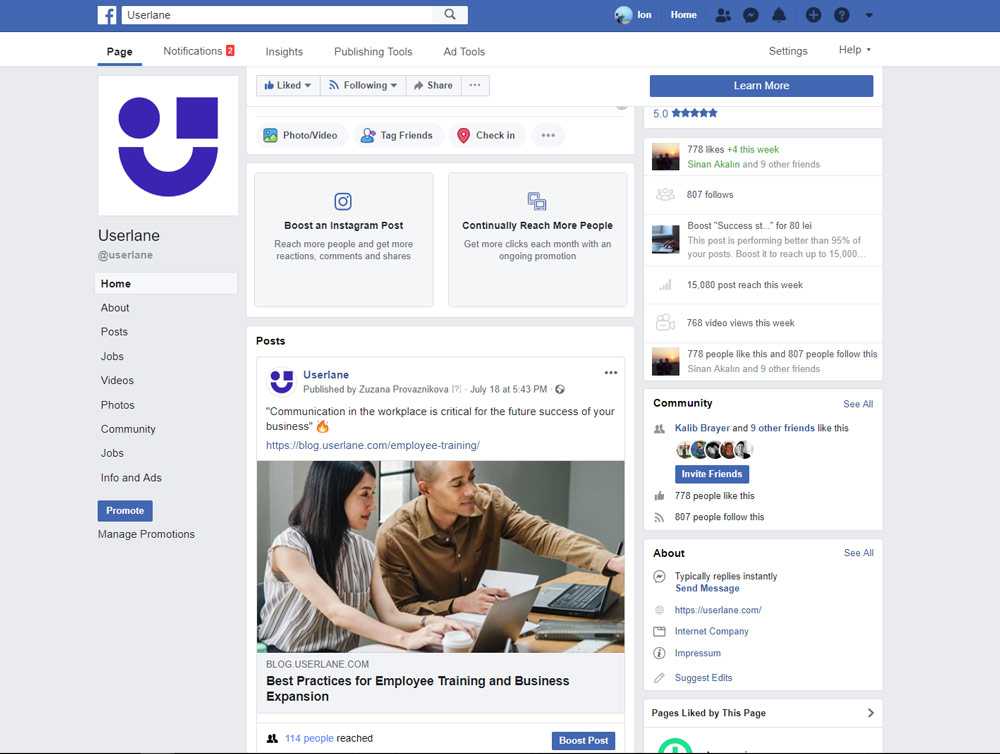Open the Messenger icon in top bar
Screen dimensions: 1000x754
pyautogui.click(x=751, y=15)
